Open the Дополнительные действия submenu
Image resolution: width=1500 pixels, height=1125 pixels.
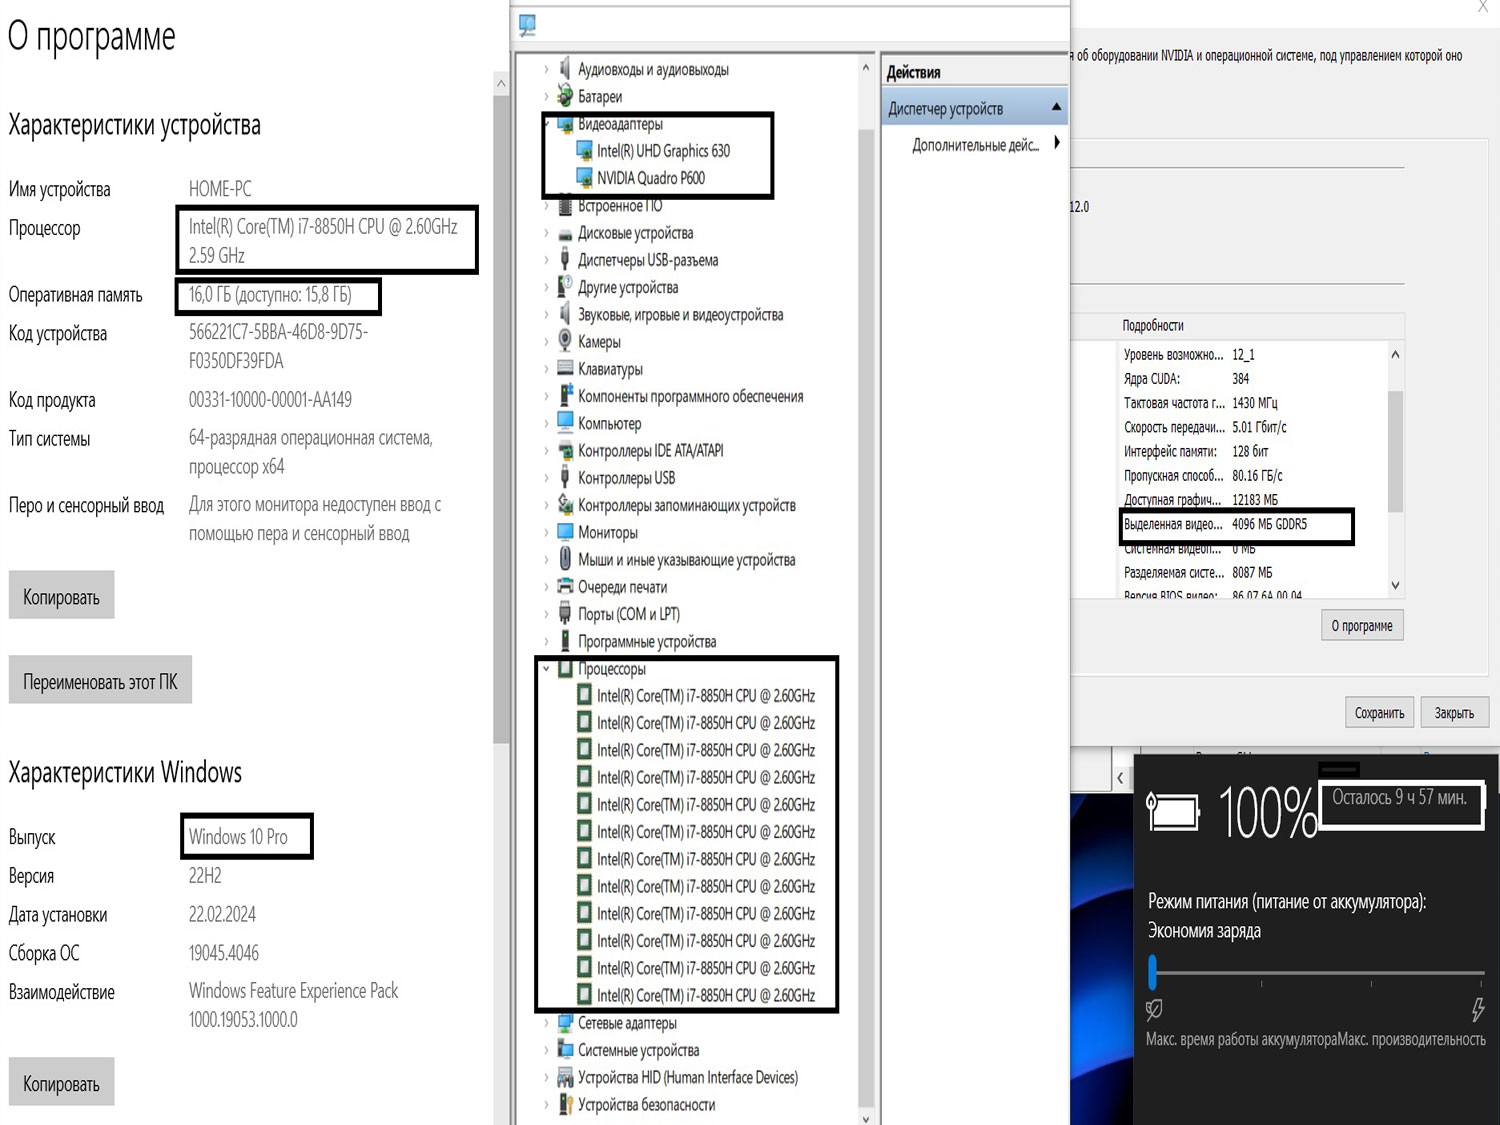[1057, 143]
